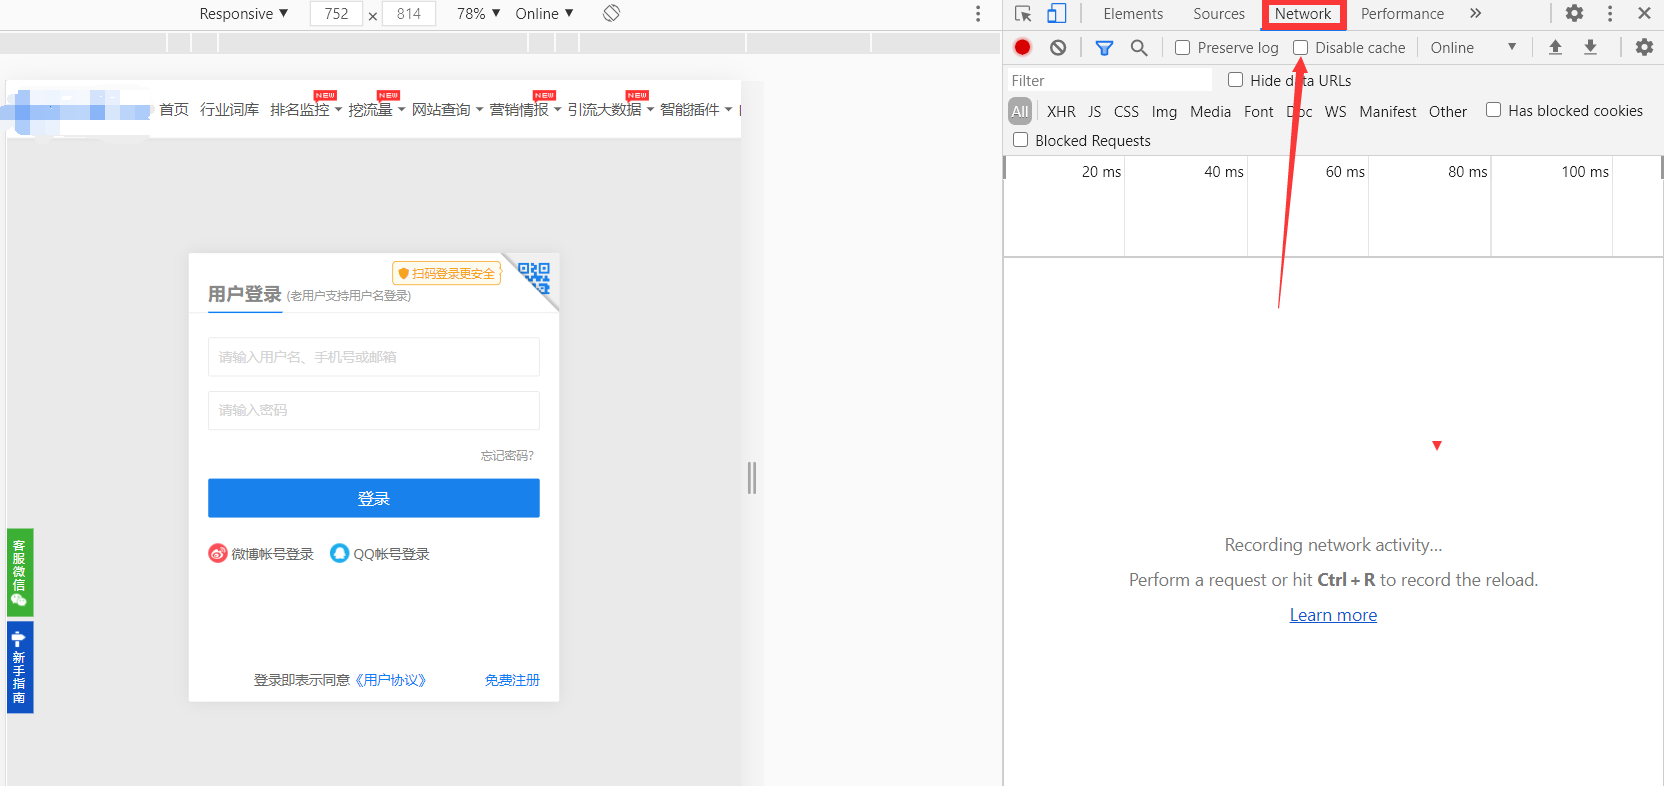Open DevTools main settings gear

(x=1574, y=14)
